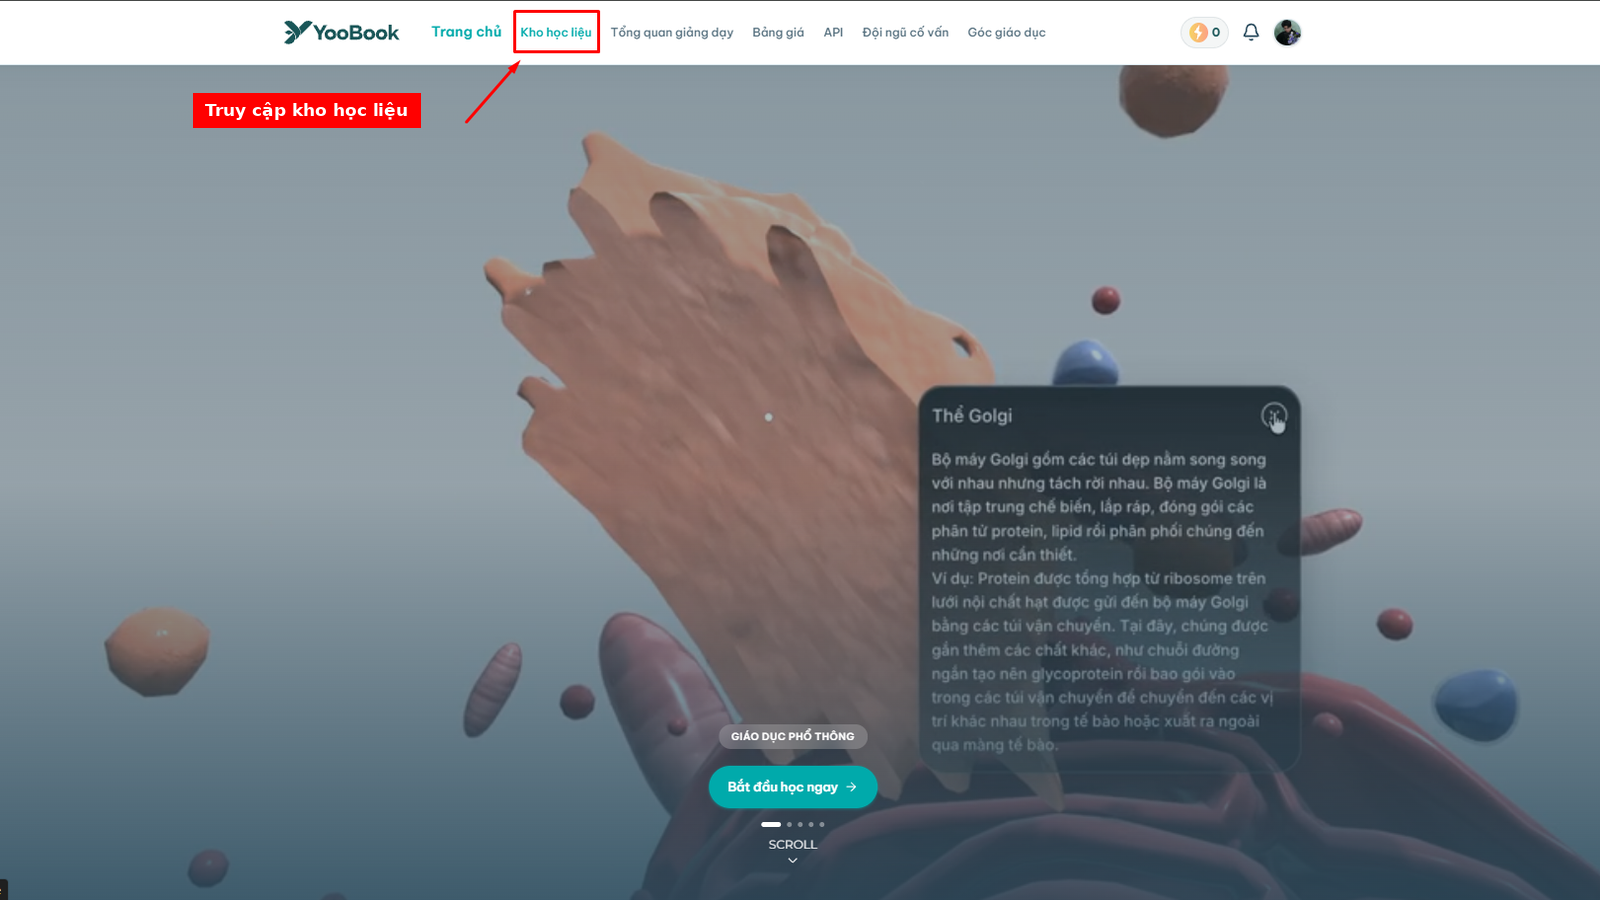Screen dimensions: 1600x900
Task: Open the API menu item
Action: point(833,32)
